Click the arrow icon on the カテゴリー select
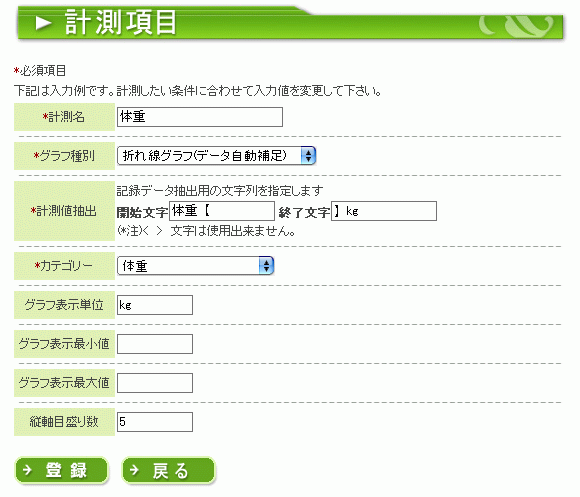The height and width of the screenshot is (497, 580). [x=266, y=266]
